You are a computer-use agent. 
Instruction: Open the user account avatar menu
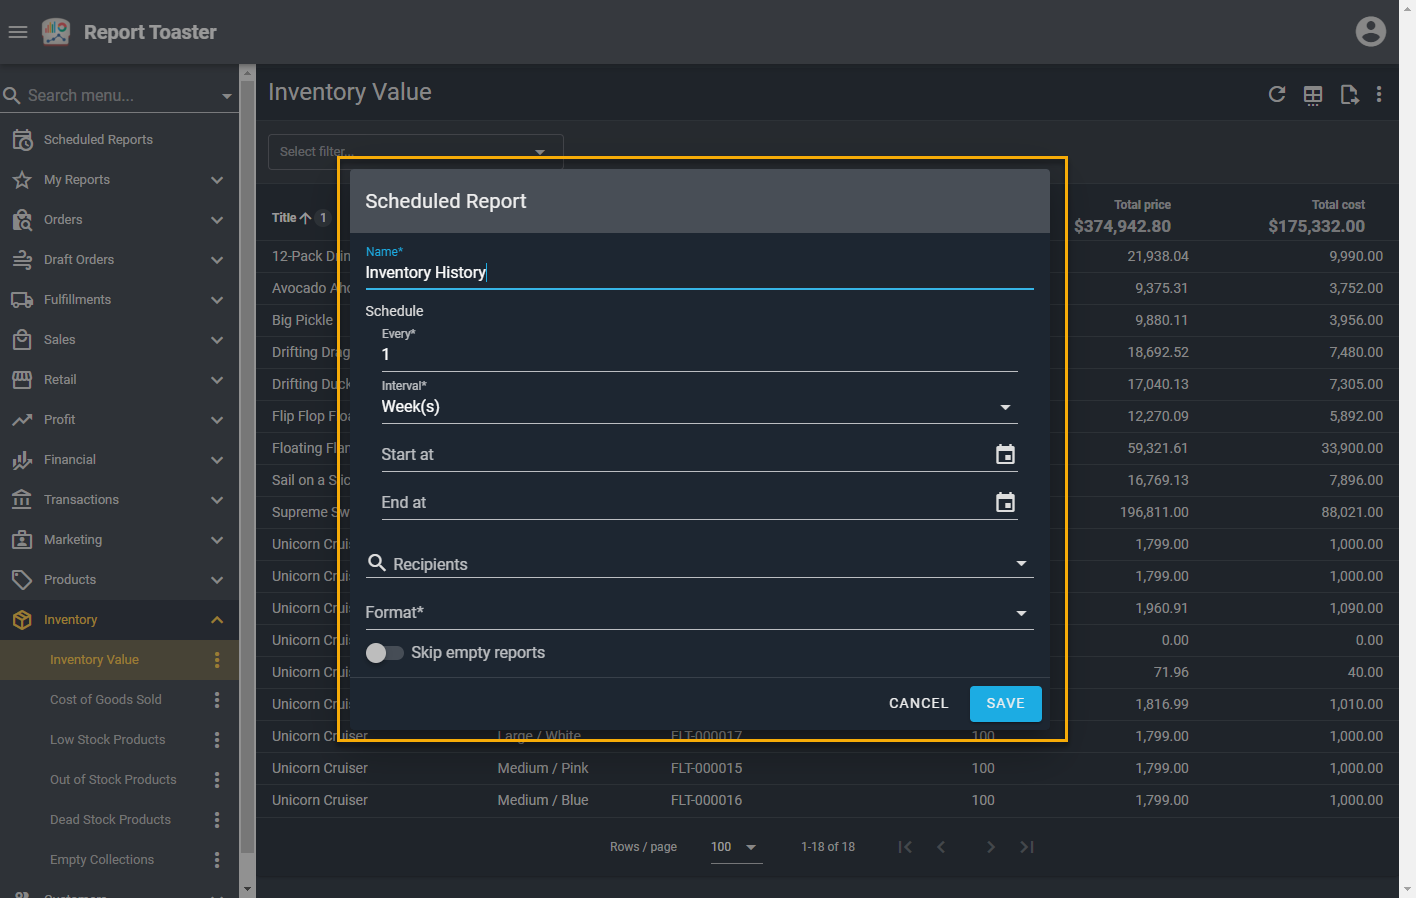click(1370, 32)
